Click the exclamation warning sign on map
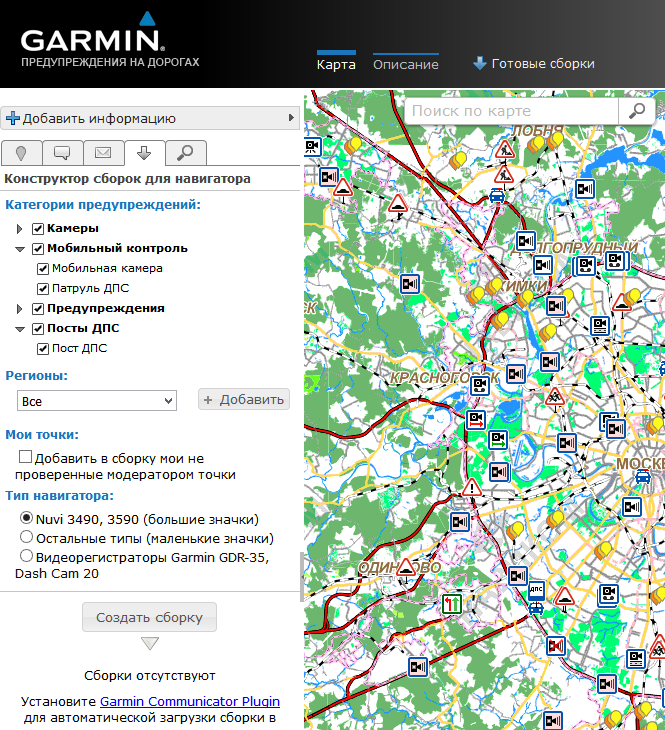The width and height of the screenshot is (665, 730). pyautogui.click(x=472, y=489)
